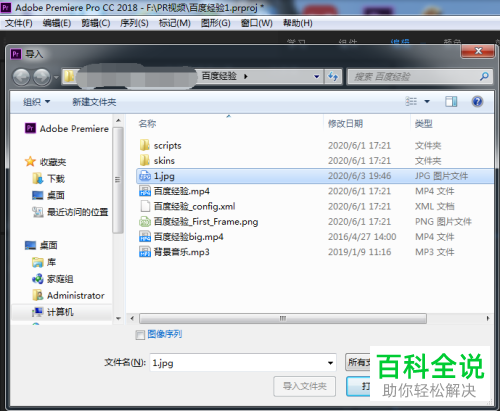Expand the 百度经验 breadcrumb arrow

coord(246,77)
